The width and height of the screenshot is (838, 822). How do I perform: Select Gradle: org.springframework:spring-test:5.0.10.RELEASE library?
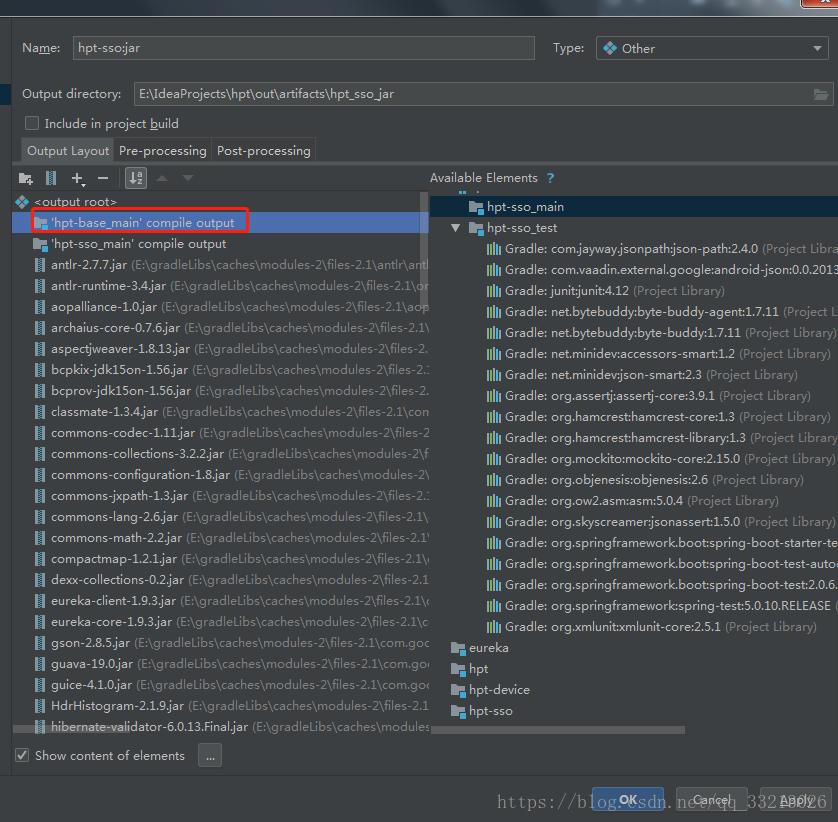click(x=634, y=606)
